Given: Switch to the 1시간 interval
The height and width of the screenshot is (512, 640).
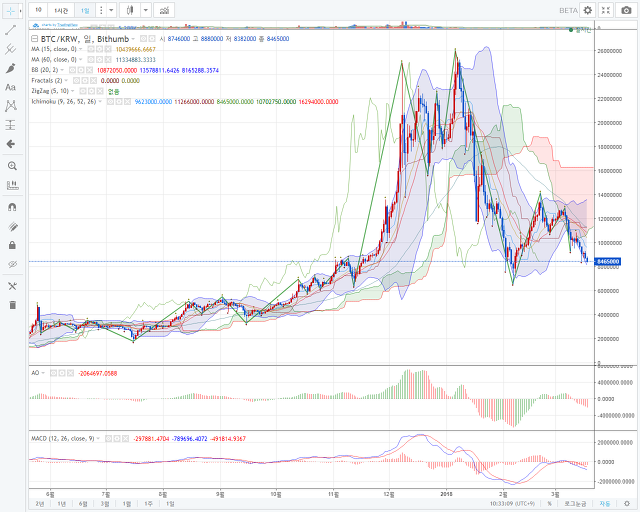Looking at the screenshot, I should coord(61,10).
